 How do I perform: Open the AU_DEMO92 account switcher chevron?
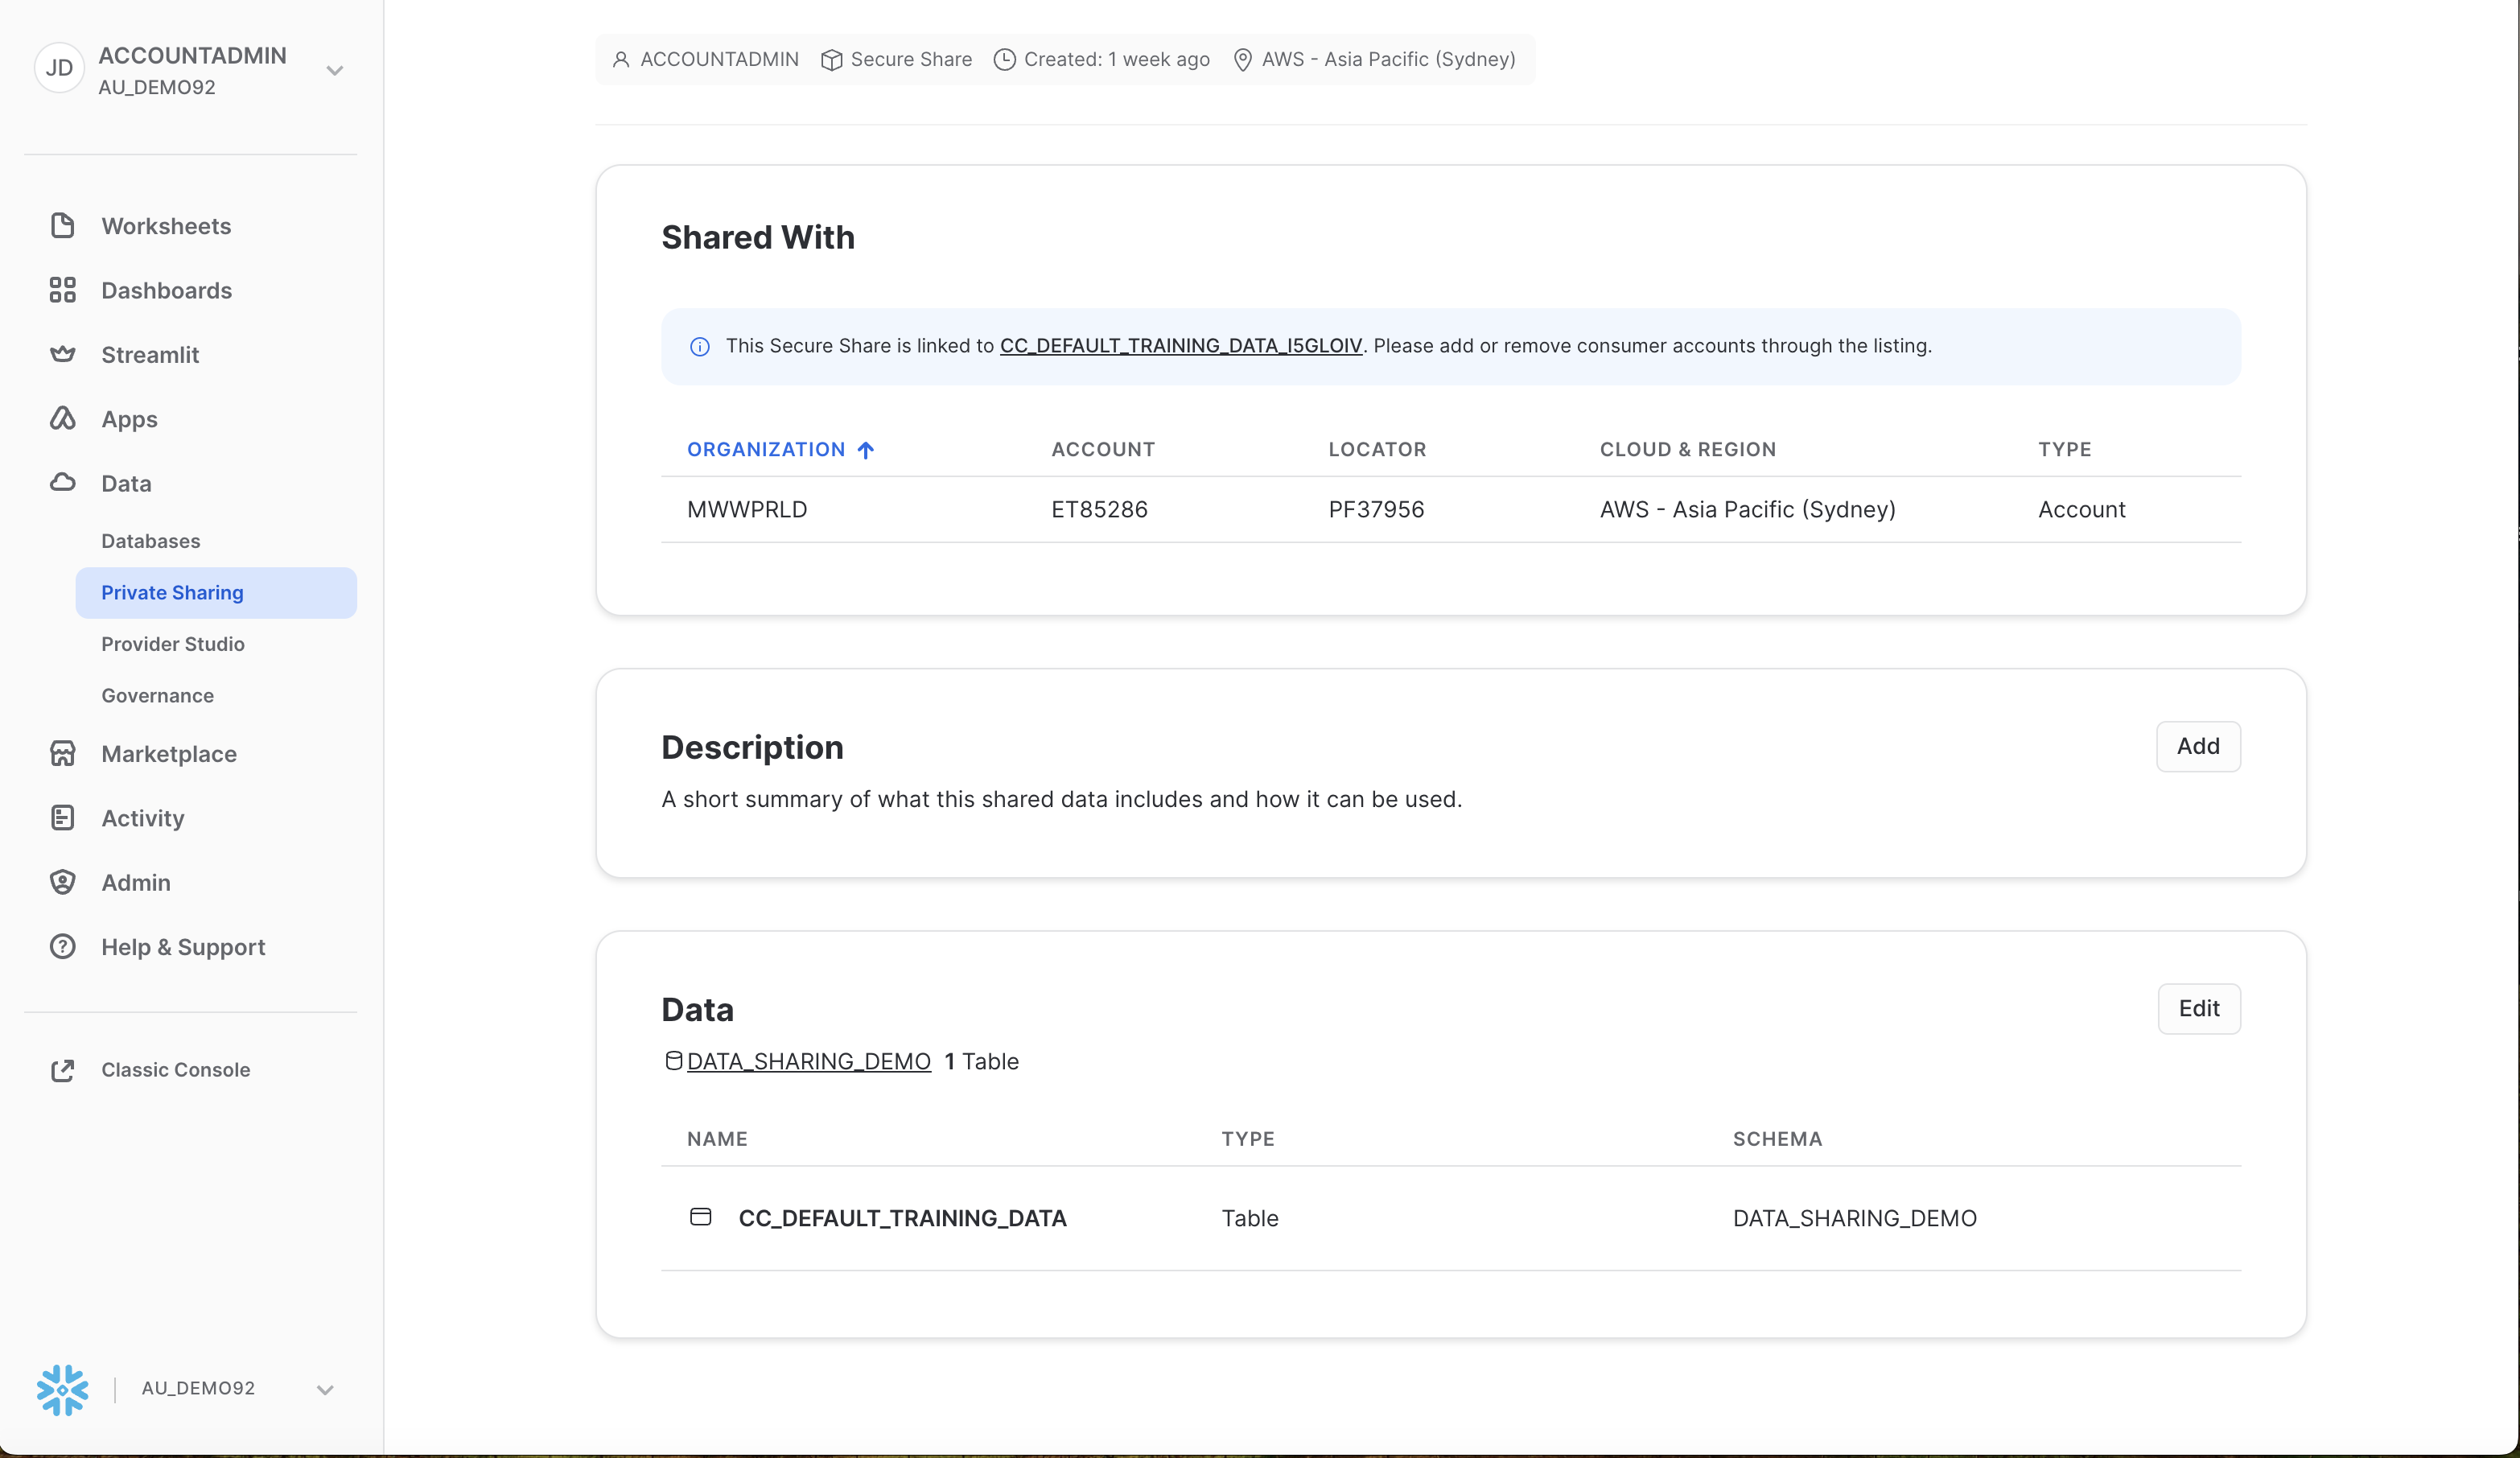[325, 1389]
